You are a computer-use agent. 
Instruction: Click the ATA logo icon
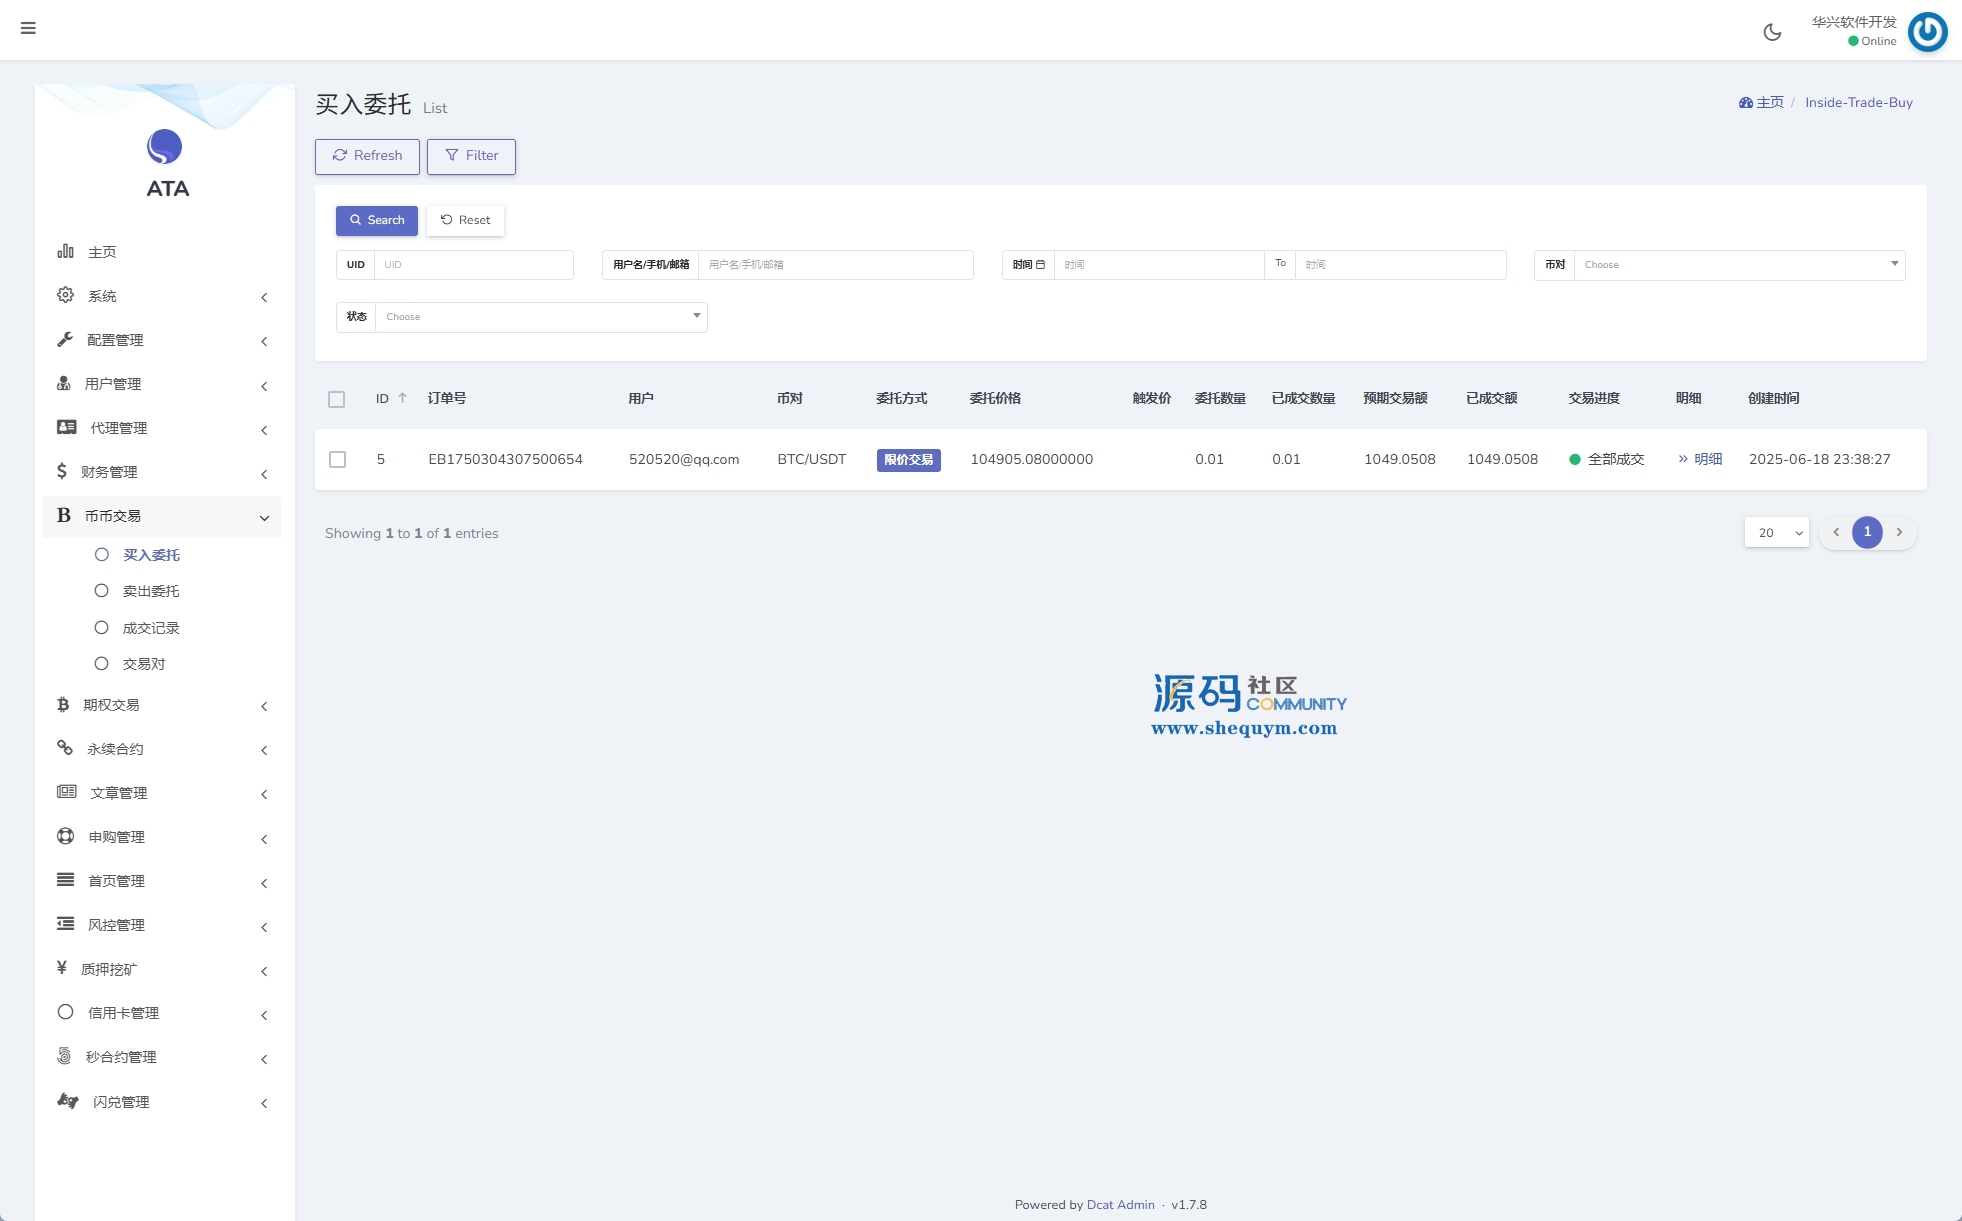[x=165, y=147]
